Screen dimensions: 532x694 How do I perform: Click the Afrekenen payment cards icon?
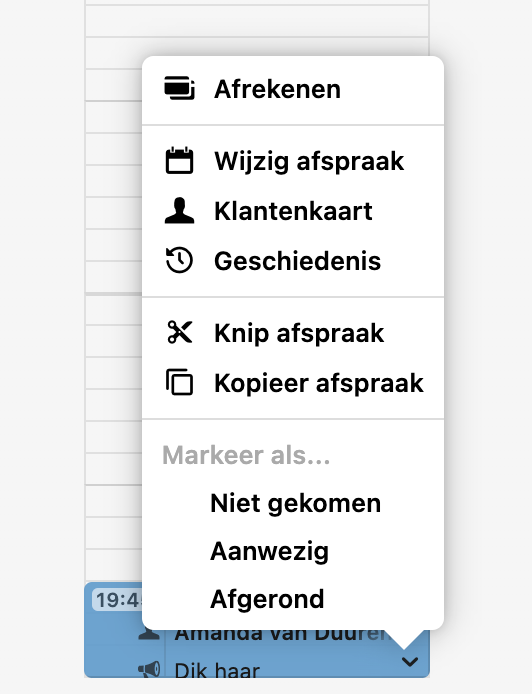tap(179, 89)
